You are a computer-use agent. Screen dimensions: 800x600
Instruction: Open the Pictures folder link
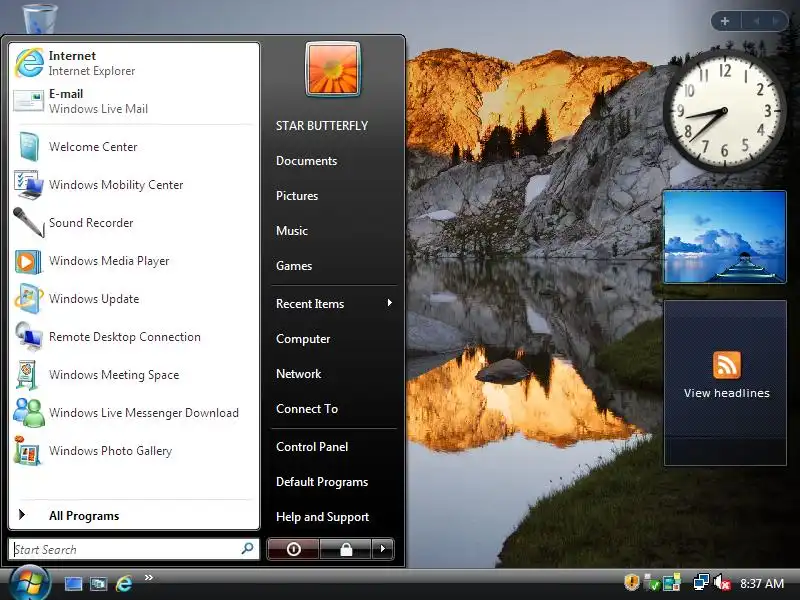click(x=297, y=196)
